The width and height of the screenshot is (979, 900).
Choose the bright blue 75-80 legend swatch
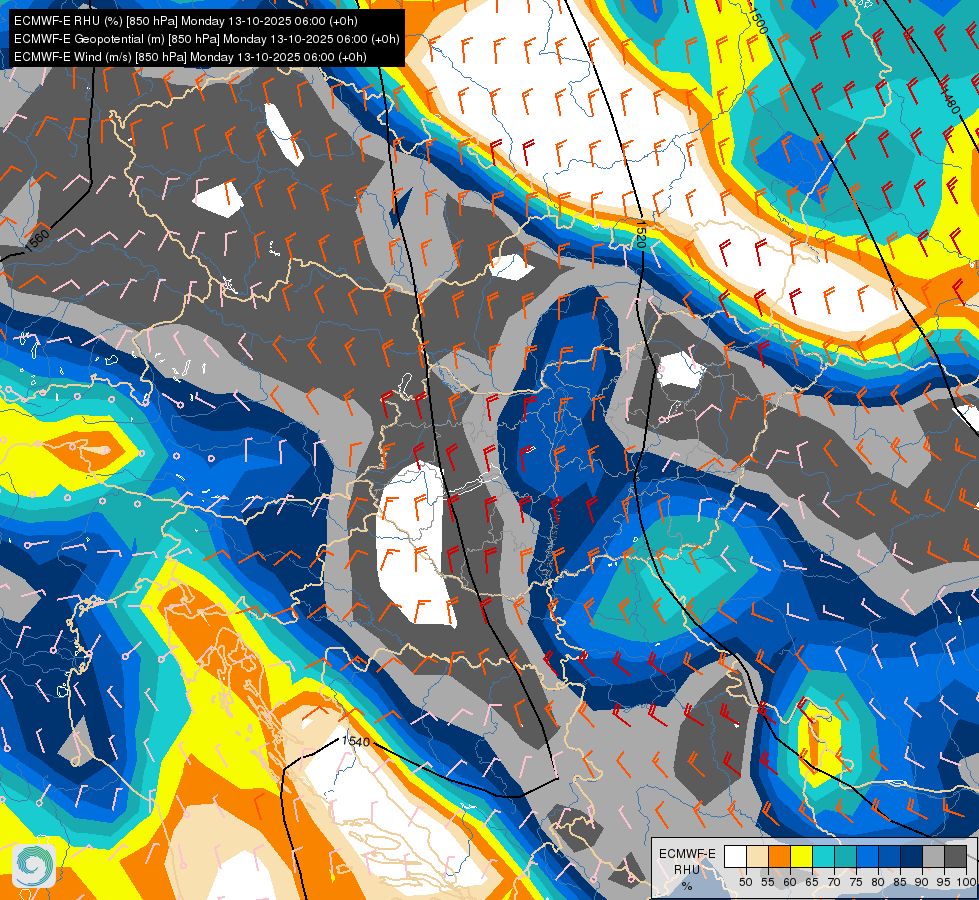[x=868, y=856]
